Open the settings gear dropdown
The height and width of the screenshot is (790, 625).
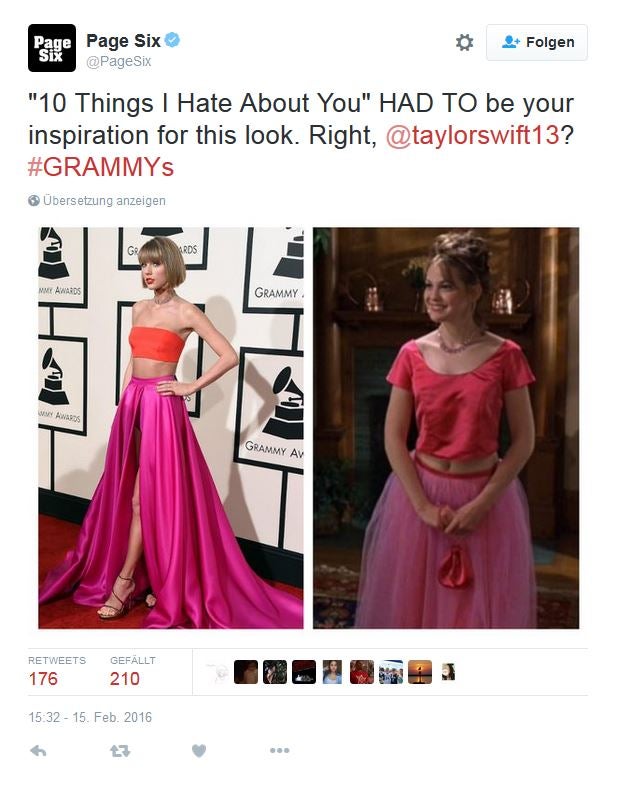[464, 42]
